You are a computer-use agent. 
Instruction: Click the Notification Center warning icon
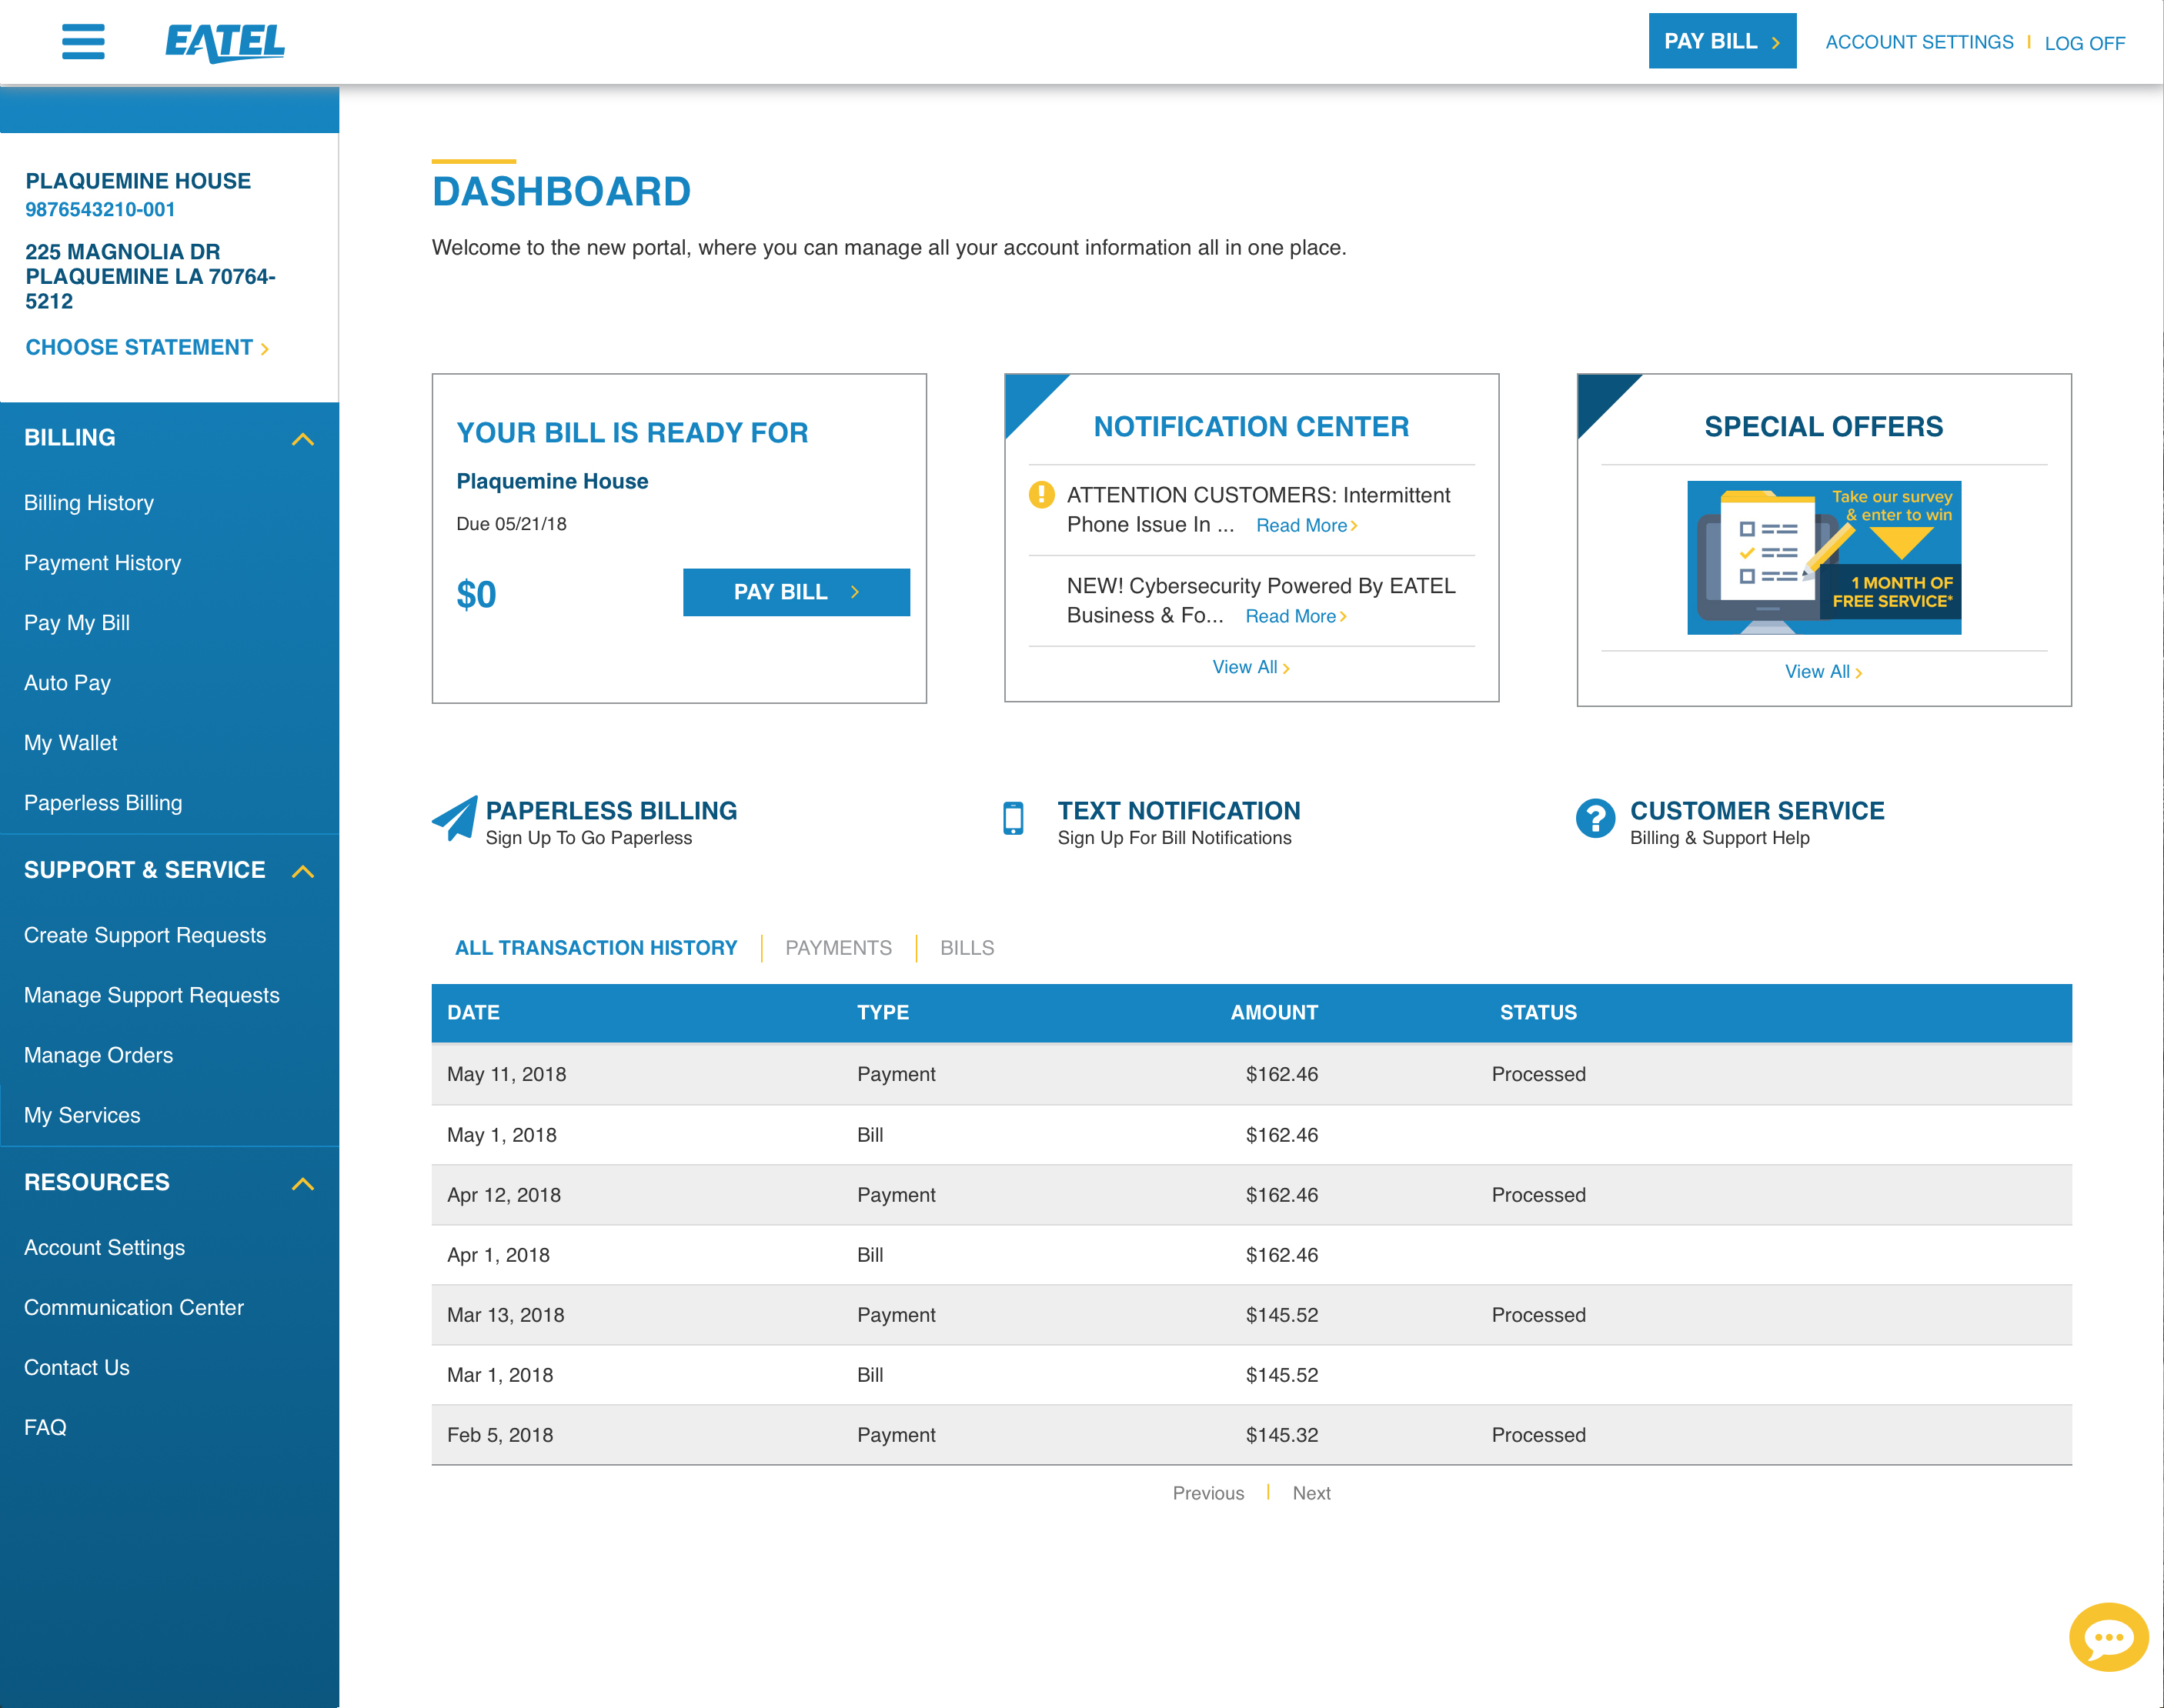[1041, 493]
